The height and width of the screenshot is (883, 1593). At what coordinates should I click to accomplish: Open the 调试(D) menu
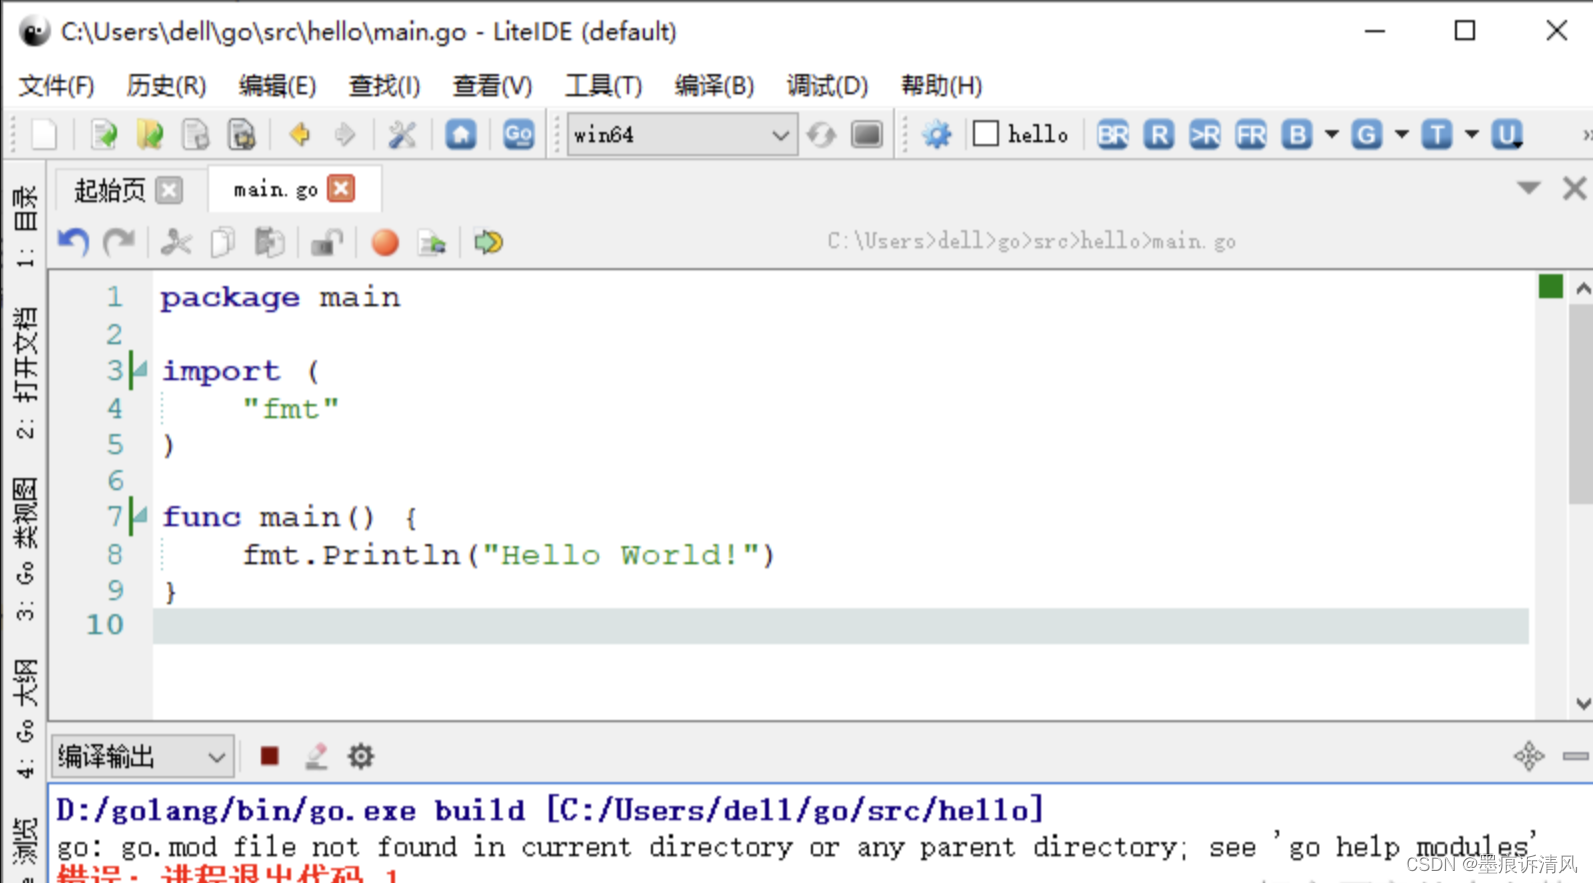tap(827, 86)
